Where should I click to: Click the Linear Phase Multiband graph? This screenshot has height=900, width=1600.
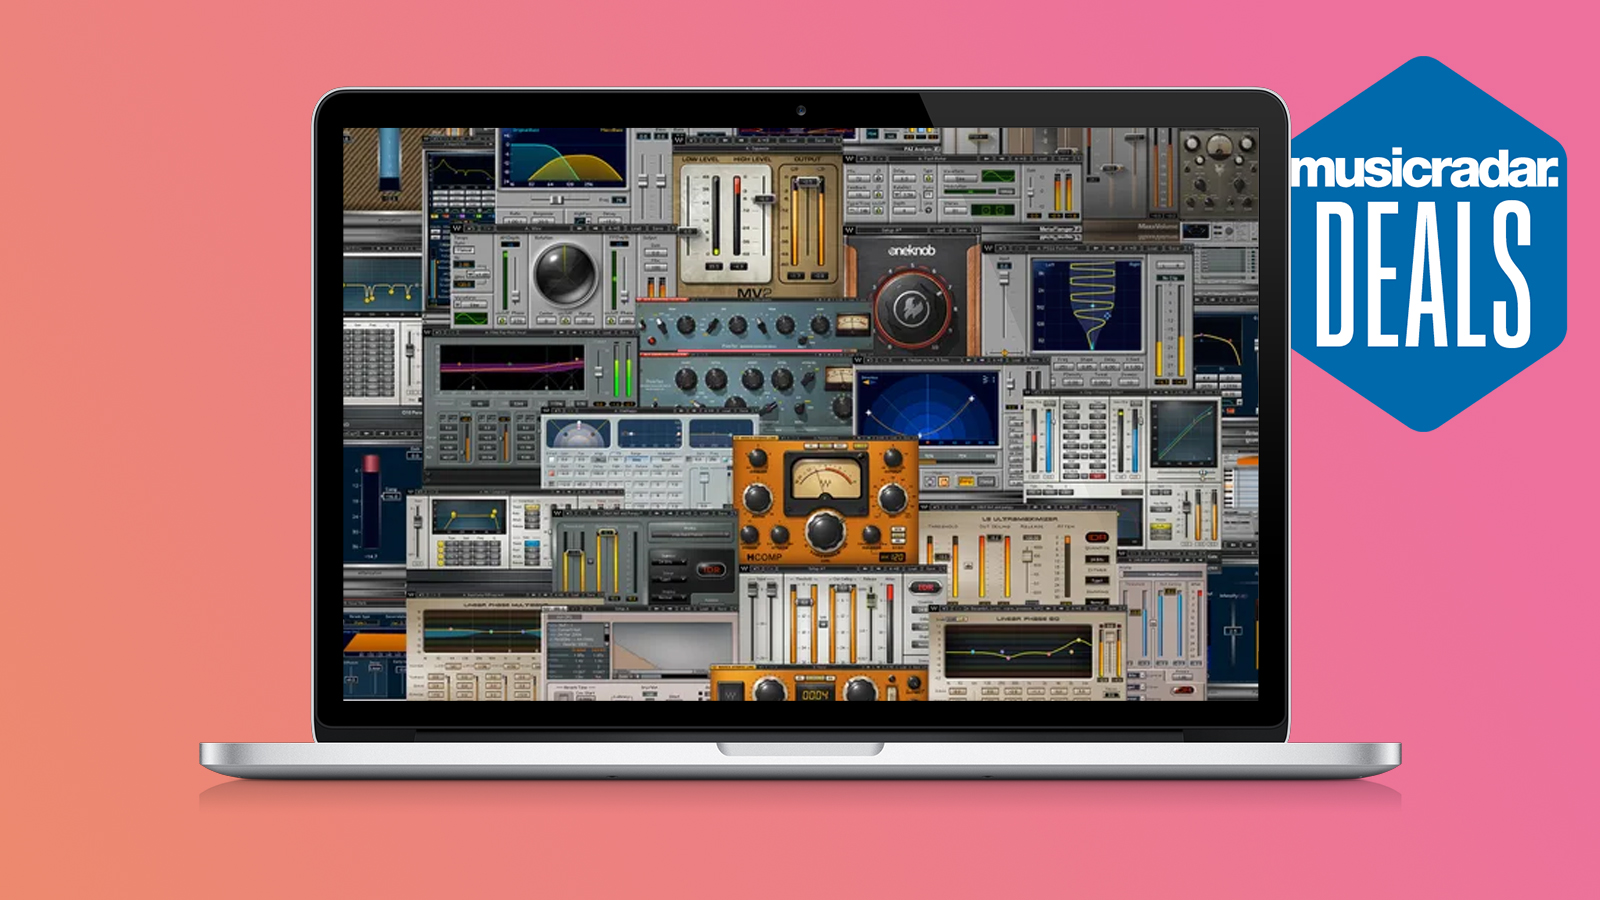[x=482, y=631]
